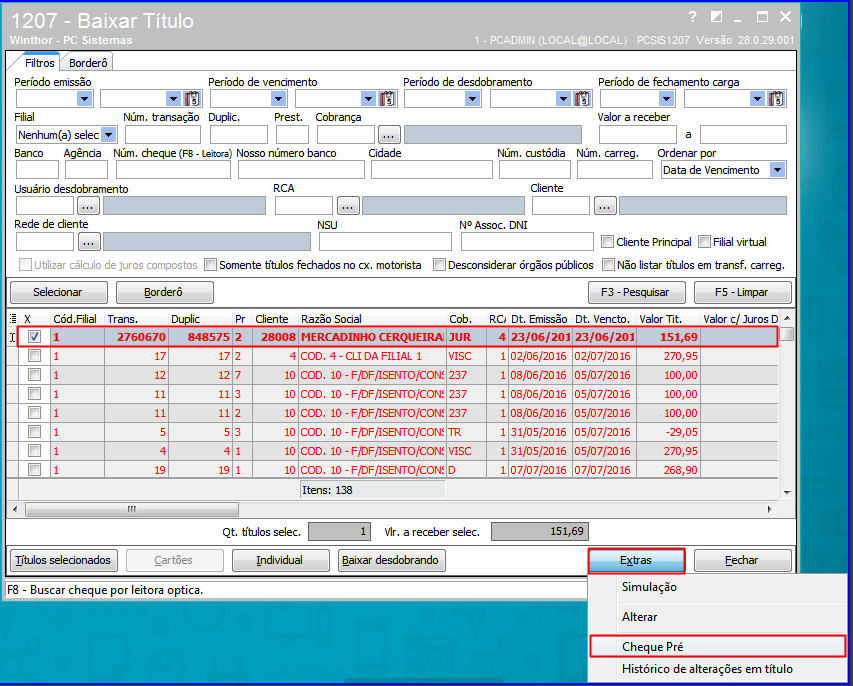Tick Desconsiderar órgãos públicos checkbox

[x=439, y=265]
